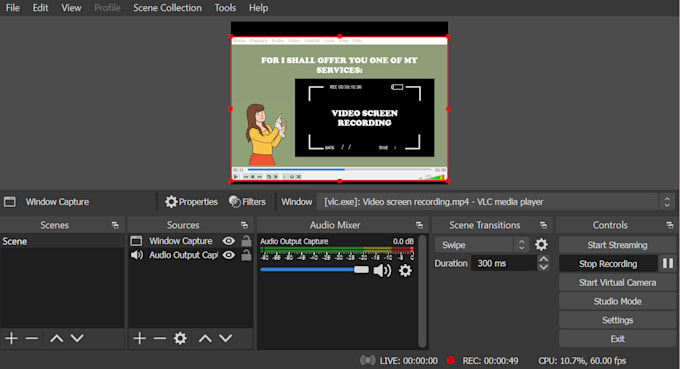The image size is (680, 369).
Task: Open source Properties with gear icon
Action: [191, 202]
